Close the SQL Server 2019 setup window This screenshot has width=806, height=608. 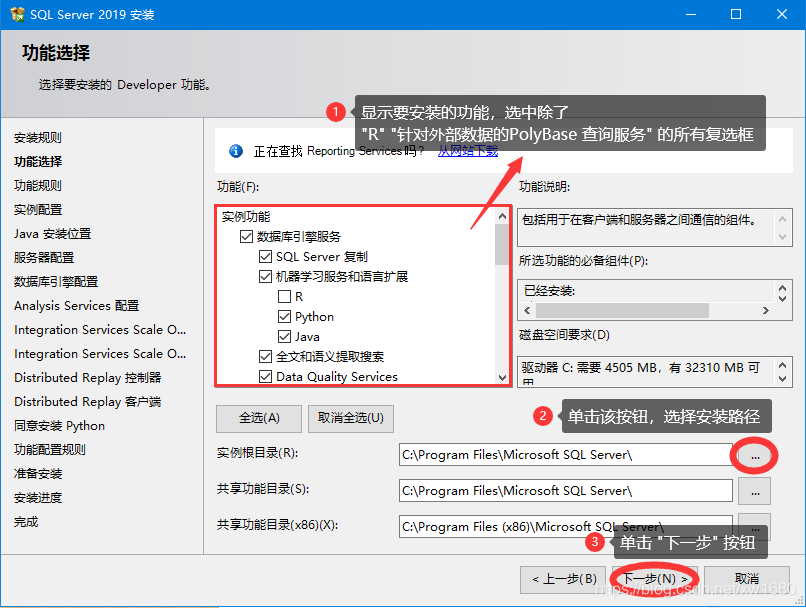pos(782,14)
